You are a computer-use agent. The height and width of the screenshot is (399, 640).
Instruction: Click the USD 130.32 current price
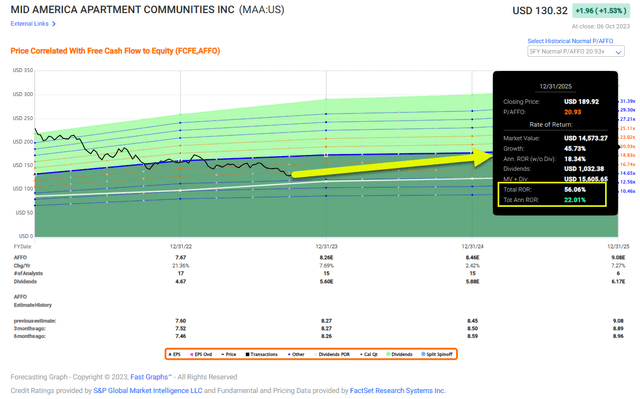(540, 11)
